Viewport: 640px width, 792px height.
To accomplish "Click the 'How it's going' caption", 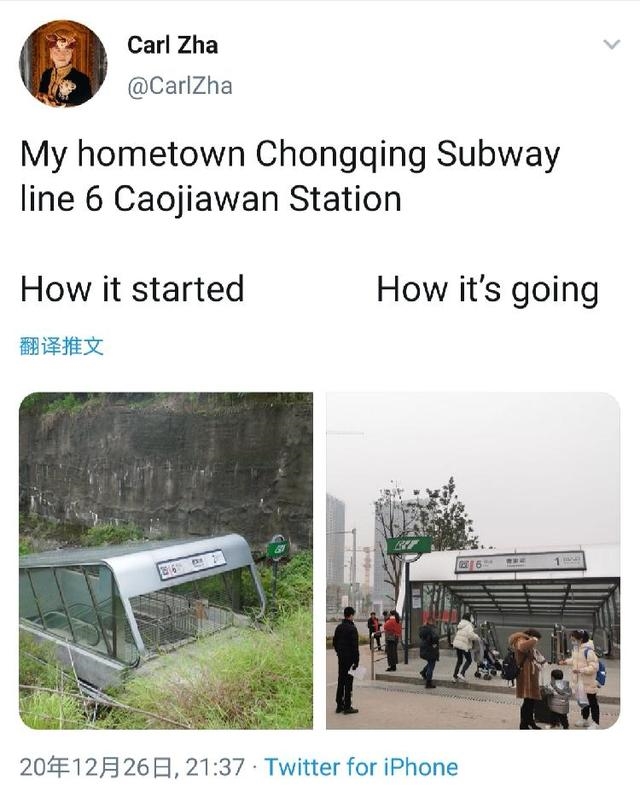I will (487, 290).
